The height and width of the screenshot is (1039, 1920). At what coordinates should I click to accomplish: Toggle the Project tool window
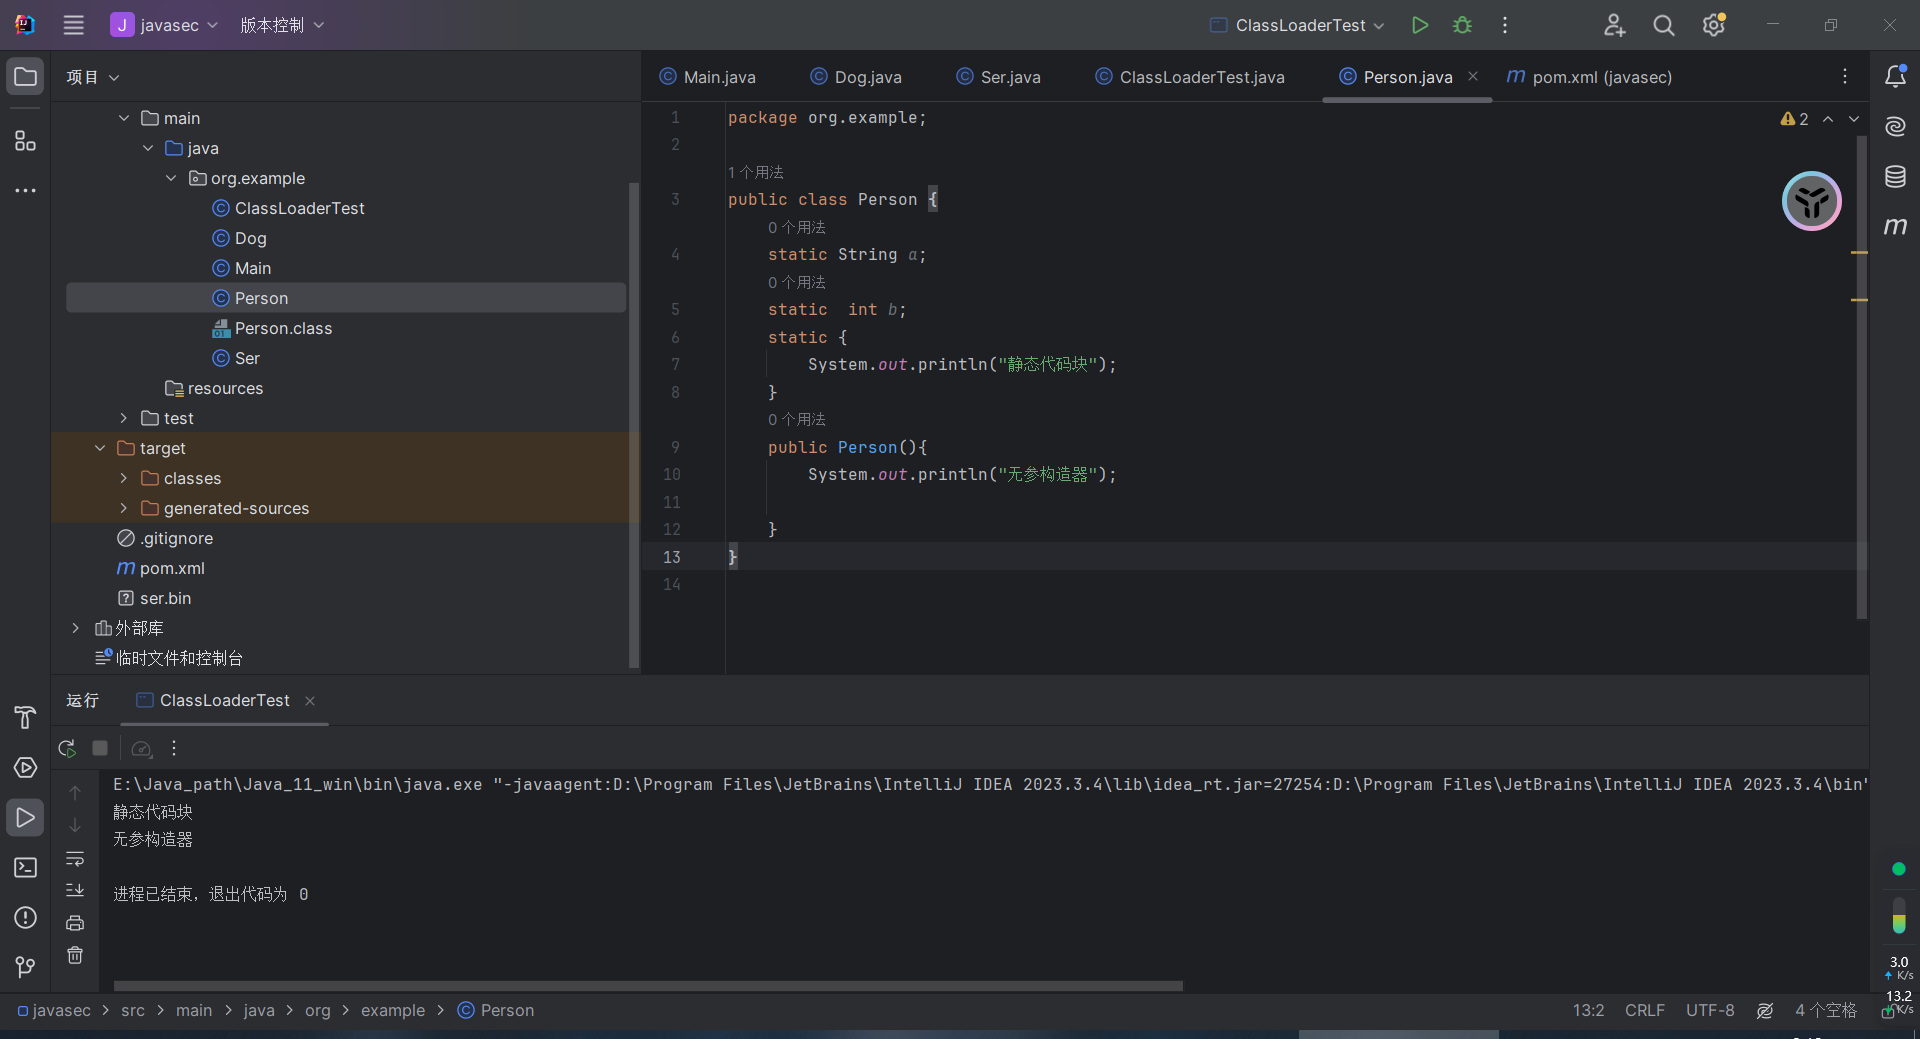(x=25, y=77)
